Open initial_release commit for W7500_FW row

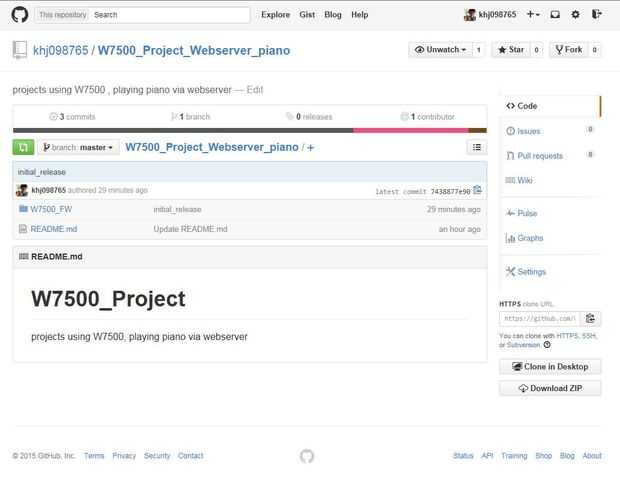pyautogui.click(x=178, y=209)
